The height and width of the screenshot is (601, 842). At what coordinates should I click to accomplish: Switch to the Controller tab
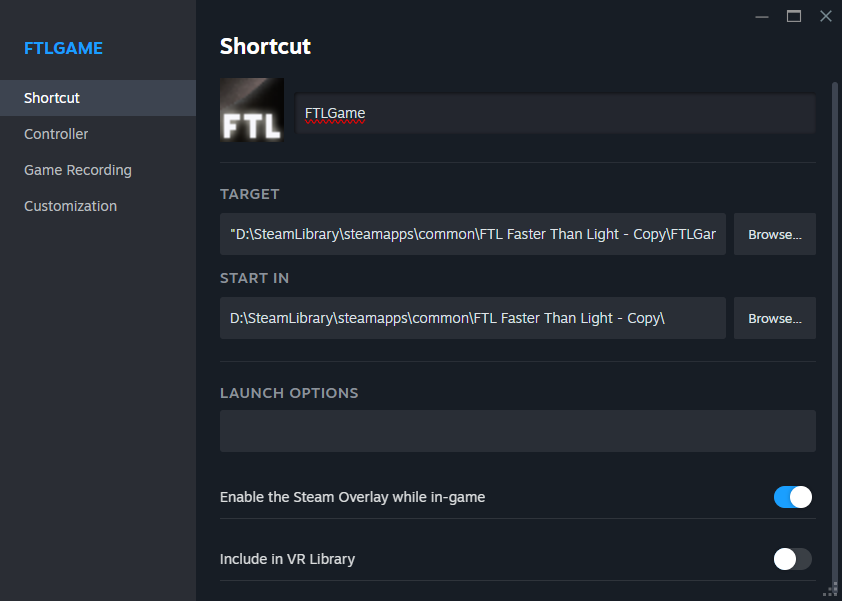[x=56, y=134]
